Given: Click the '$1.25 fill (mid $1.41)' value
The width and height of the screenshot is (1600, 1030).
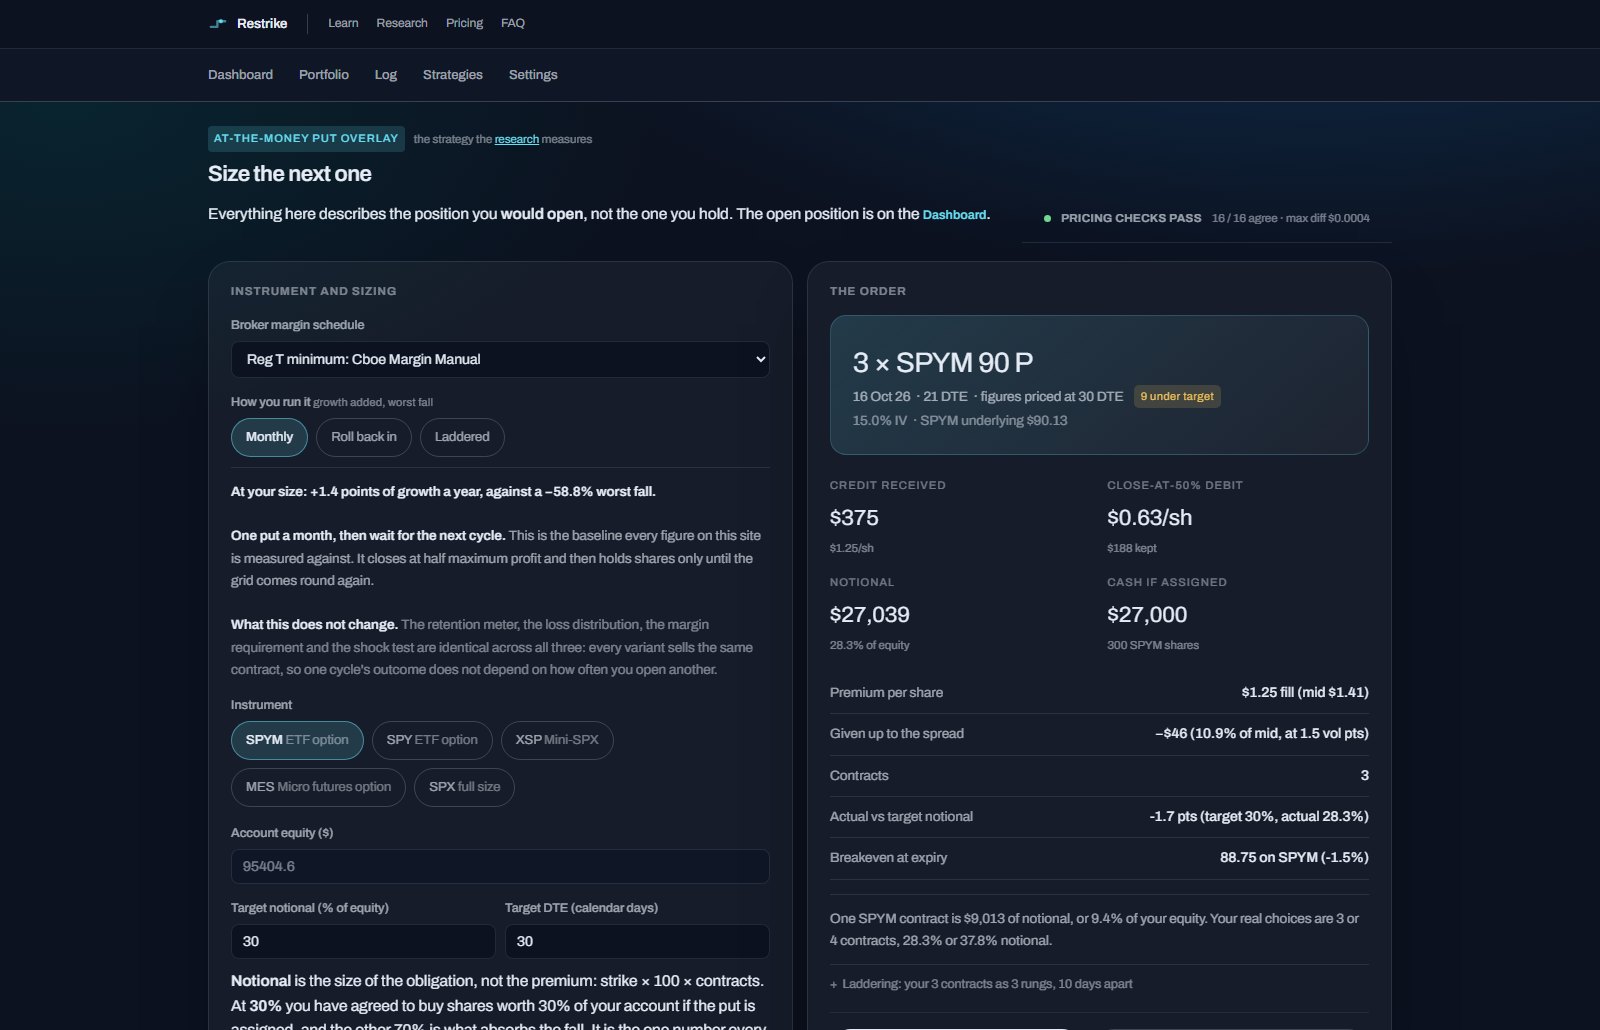Looking at the screenshot, I should pos(1305,692).
